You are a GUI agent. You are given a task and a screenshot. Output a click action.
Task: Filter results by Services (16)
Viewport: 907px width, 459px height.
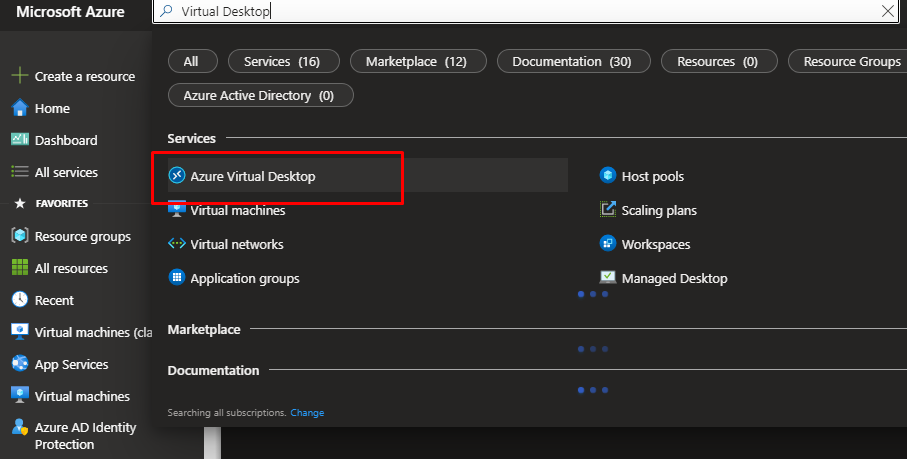pyautogui.click(x=281, y=62)
